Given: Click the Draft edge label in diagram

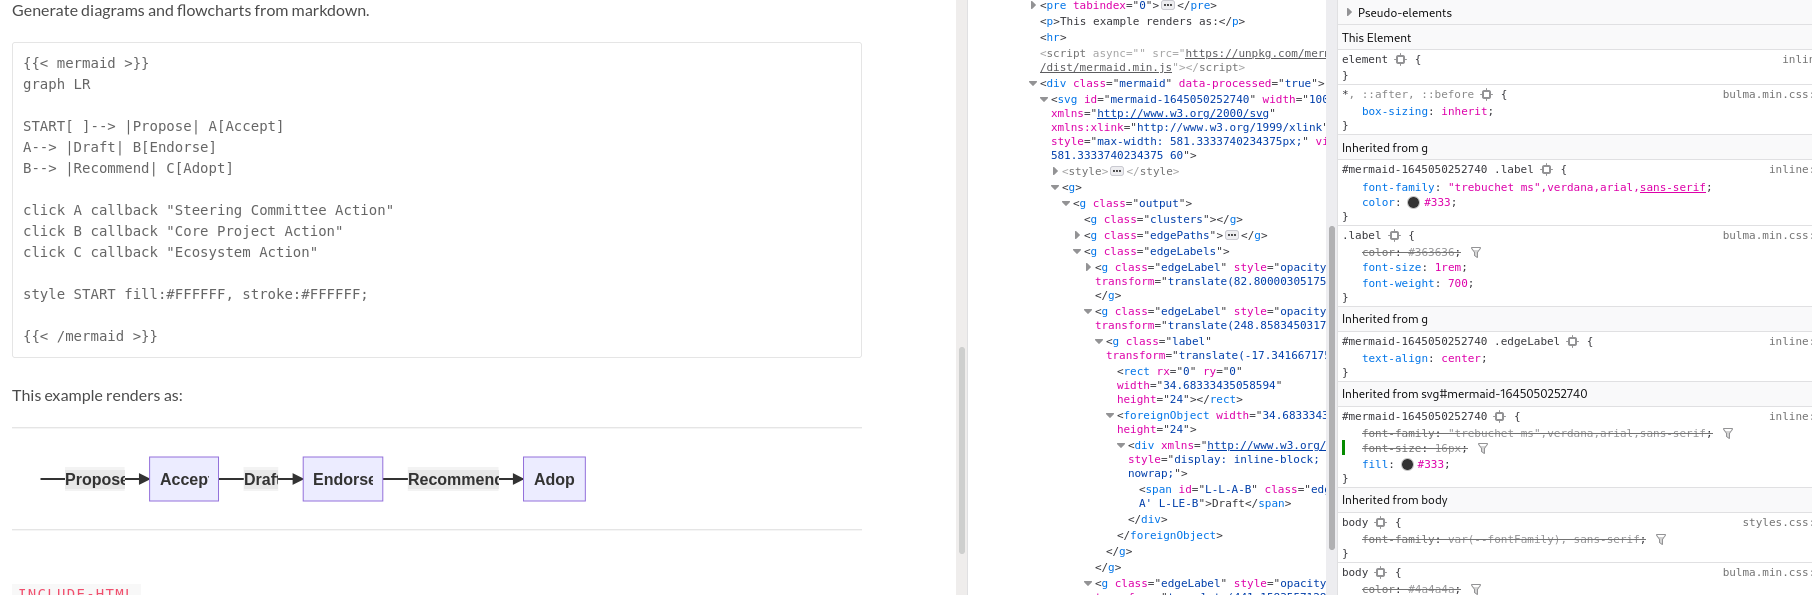Looking at the screenshot, I should 261,479.
